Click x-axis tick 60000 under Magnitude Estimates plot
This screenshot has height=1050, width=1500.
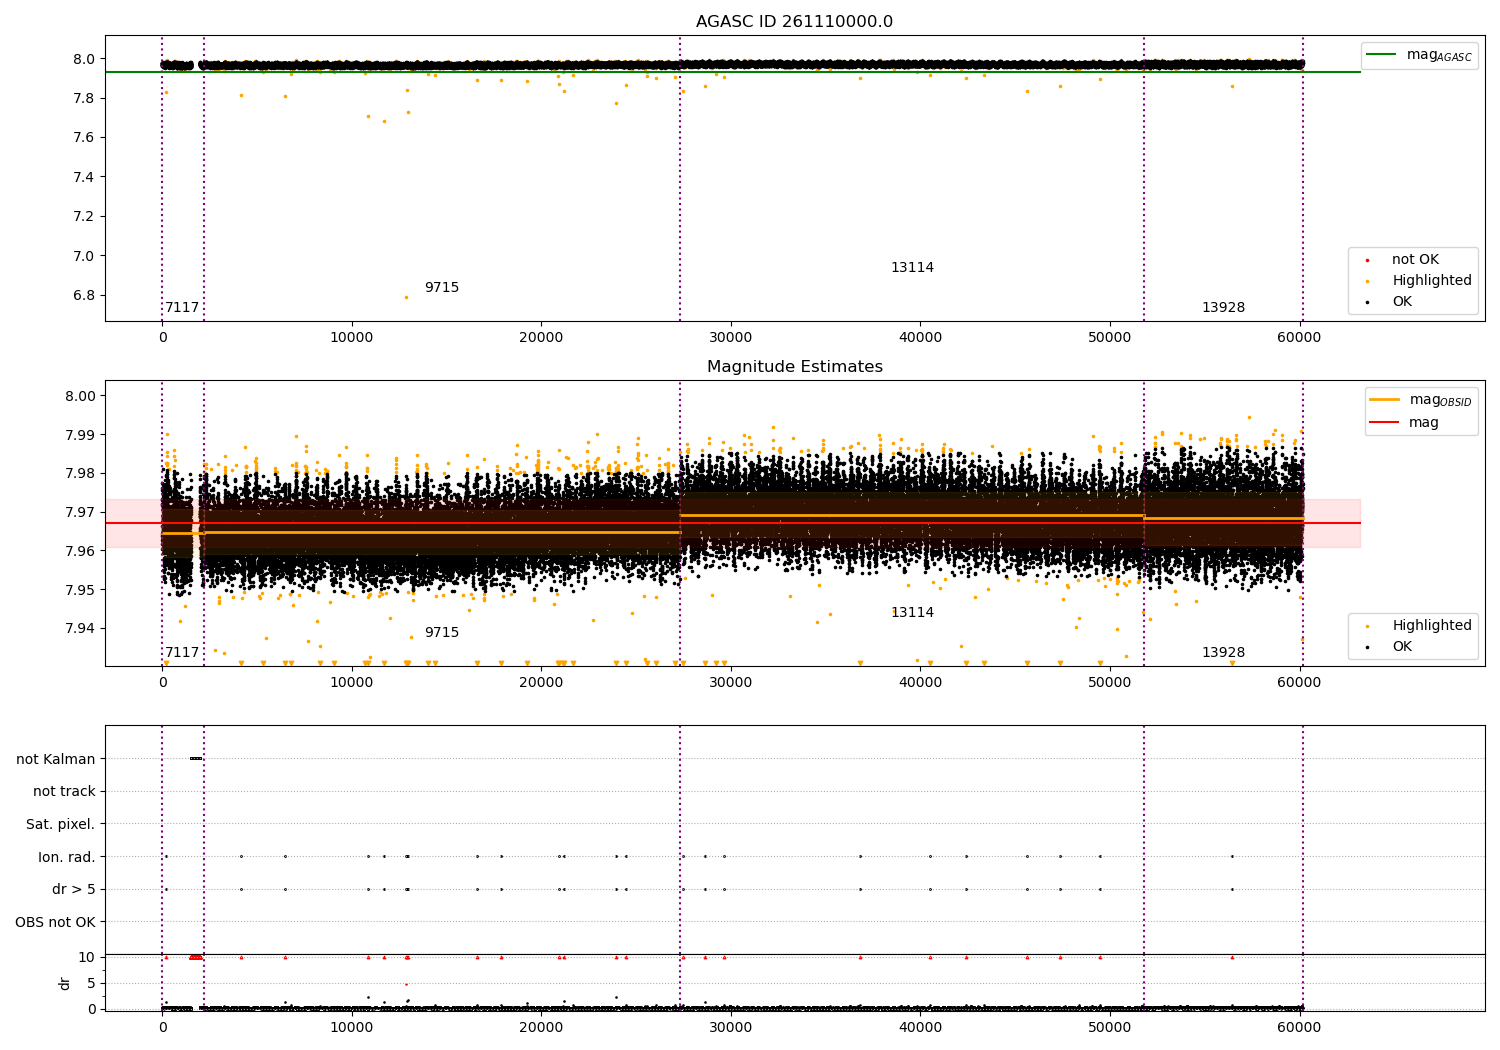click(1299, 683)
